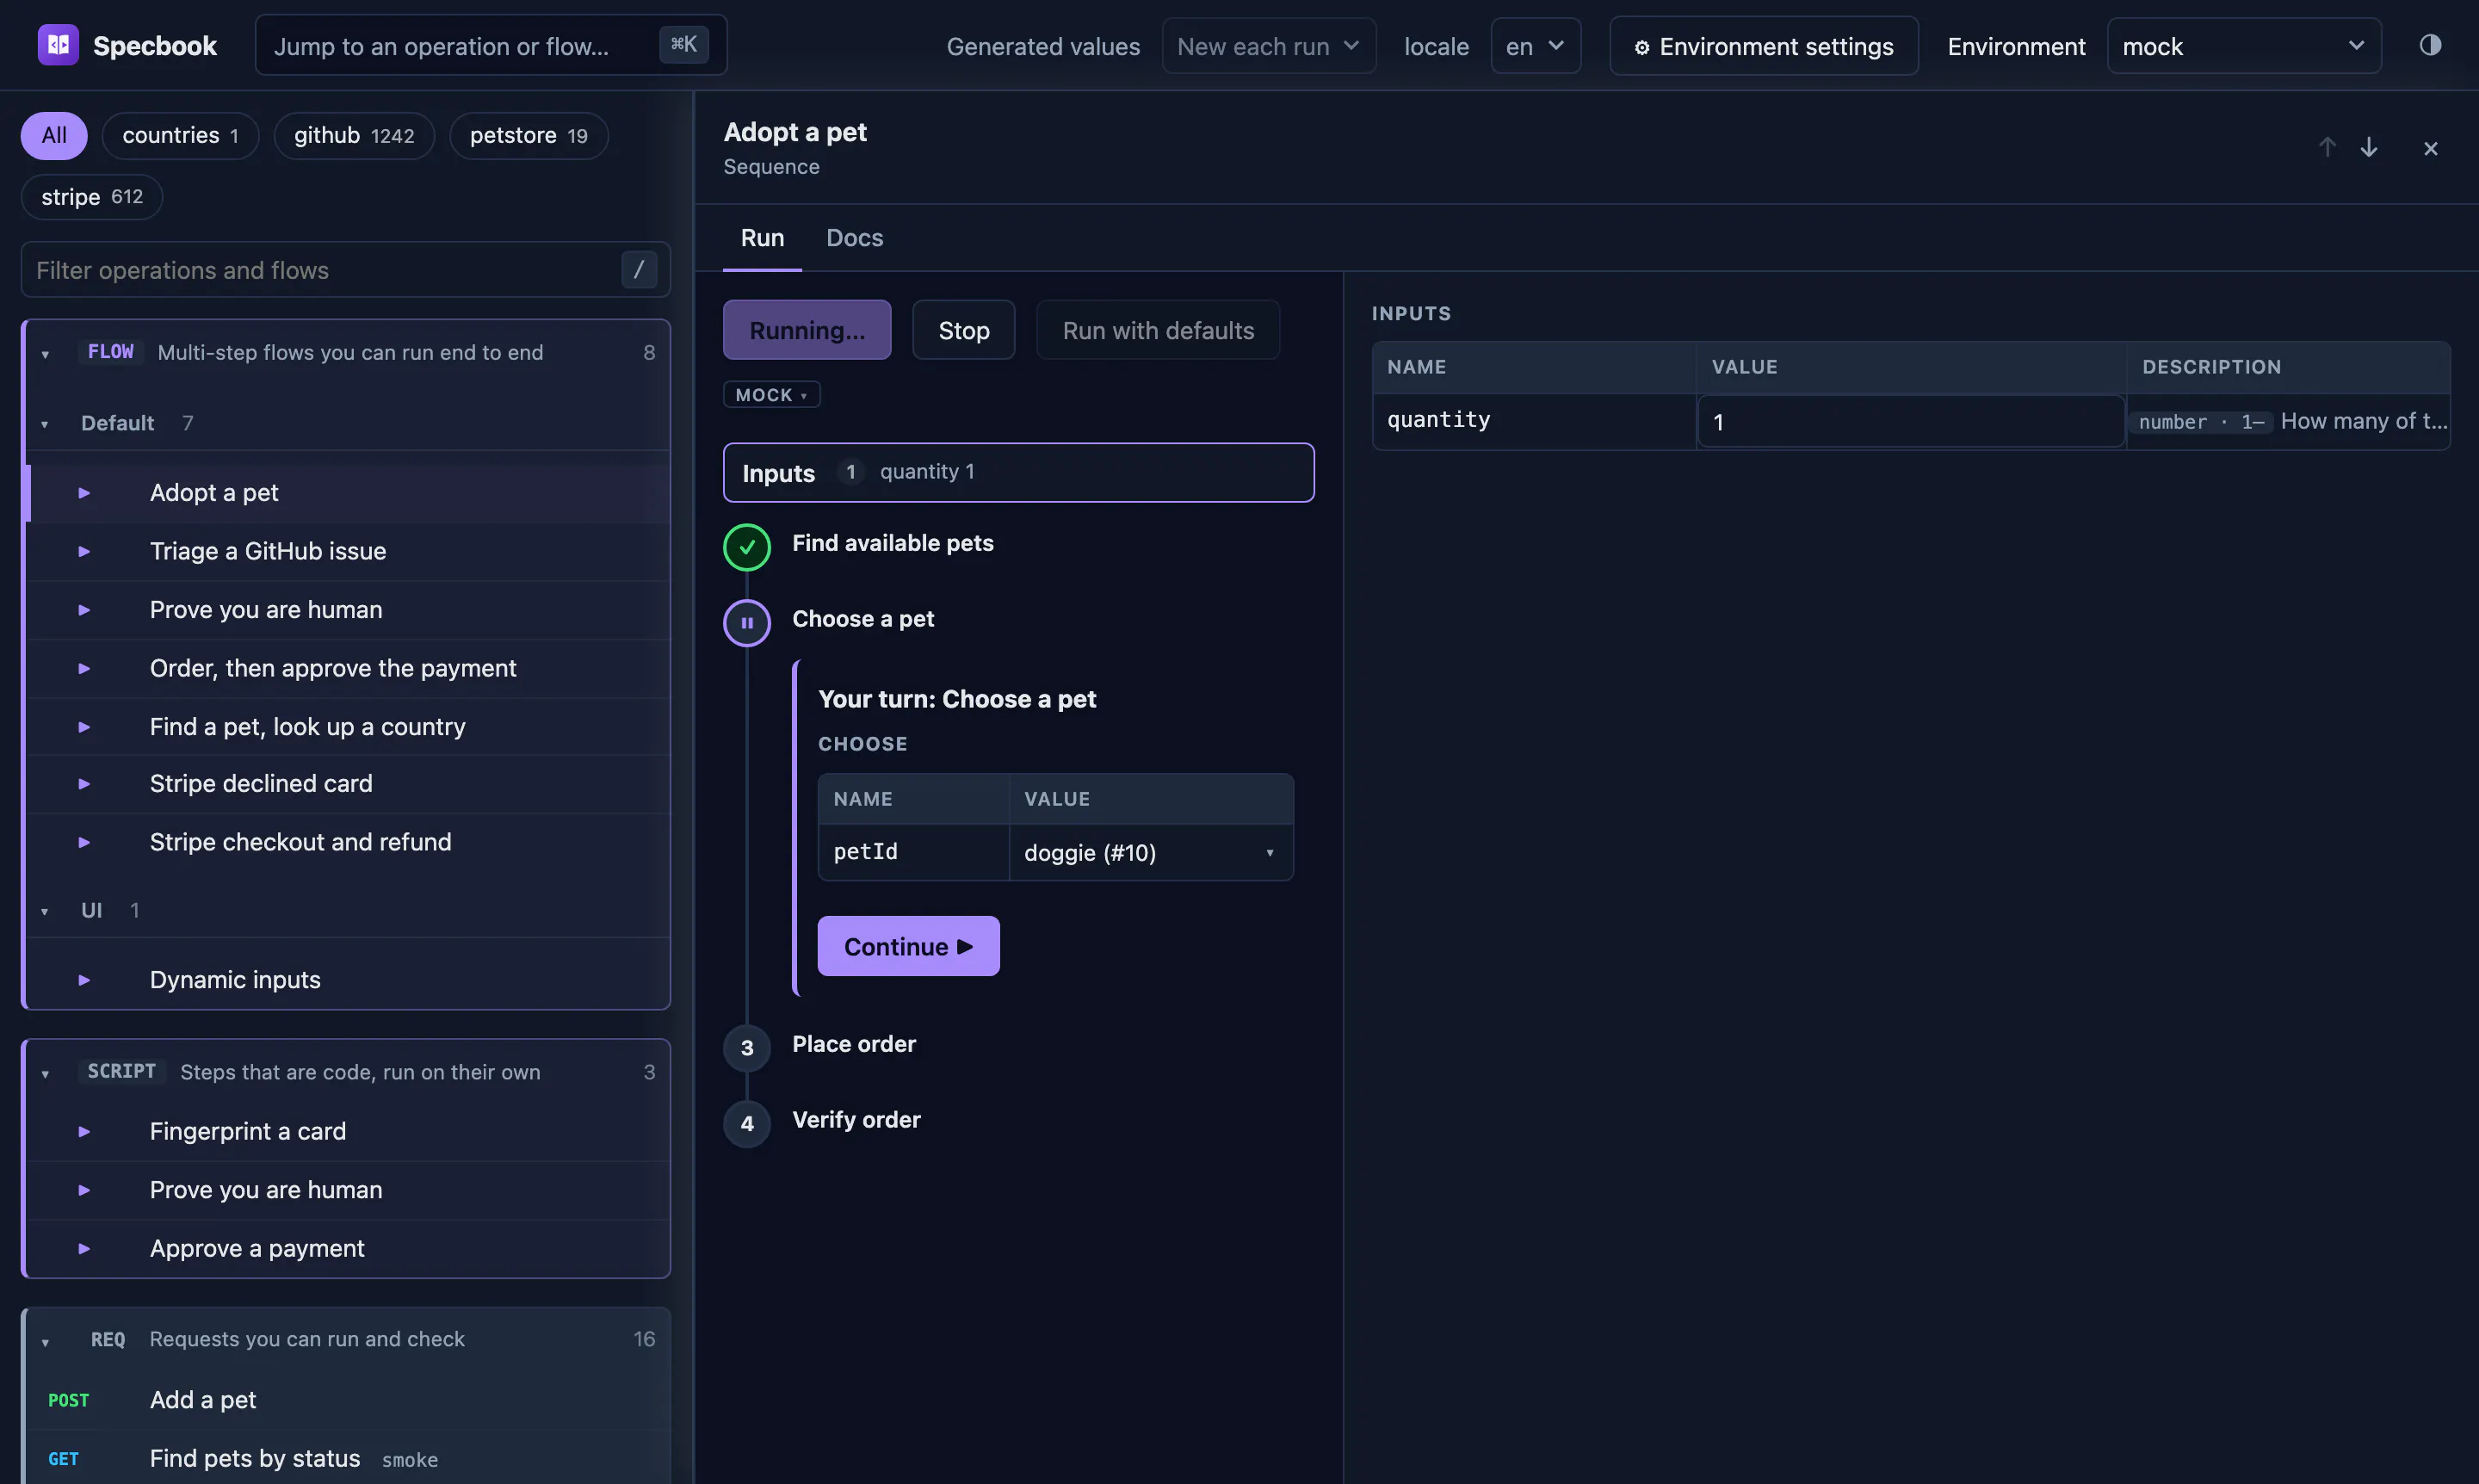This screenshot has width=2479, height=1484.
Task: Go to next item with down arrow
Action: click(x=2369, y=148)
